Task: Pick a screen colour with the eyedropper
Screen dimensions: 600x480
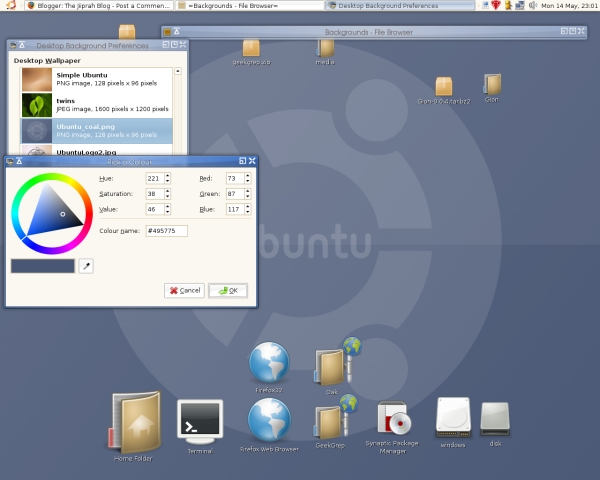Action: tap(86, 266)
